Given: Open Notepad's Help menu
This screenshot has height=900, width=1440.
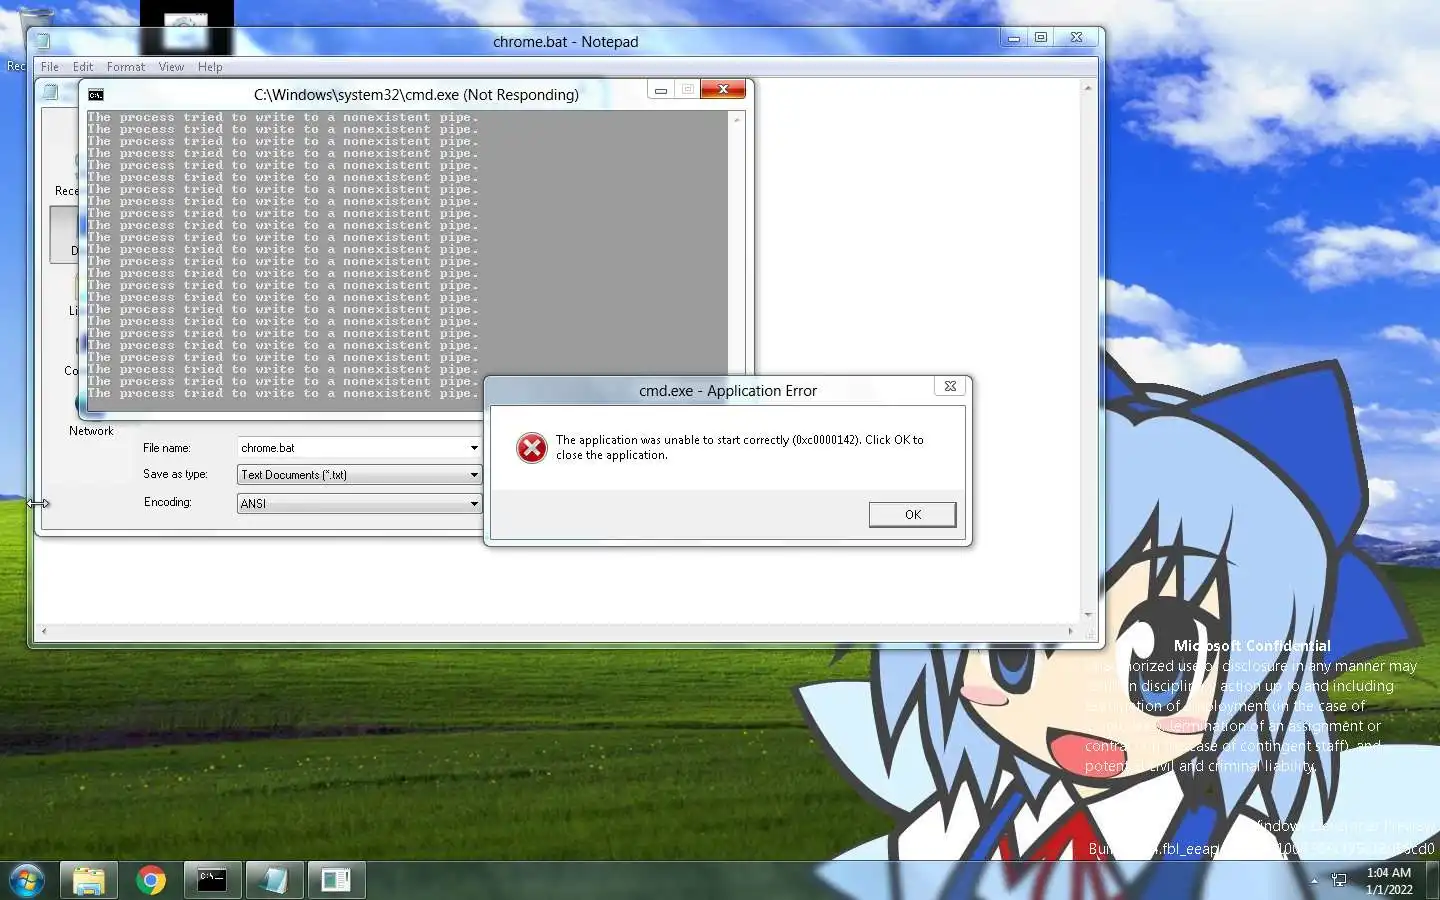Looking at the screenshot, I should (x=210, y=67).
